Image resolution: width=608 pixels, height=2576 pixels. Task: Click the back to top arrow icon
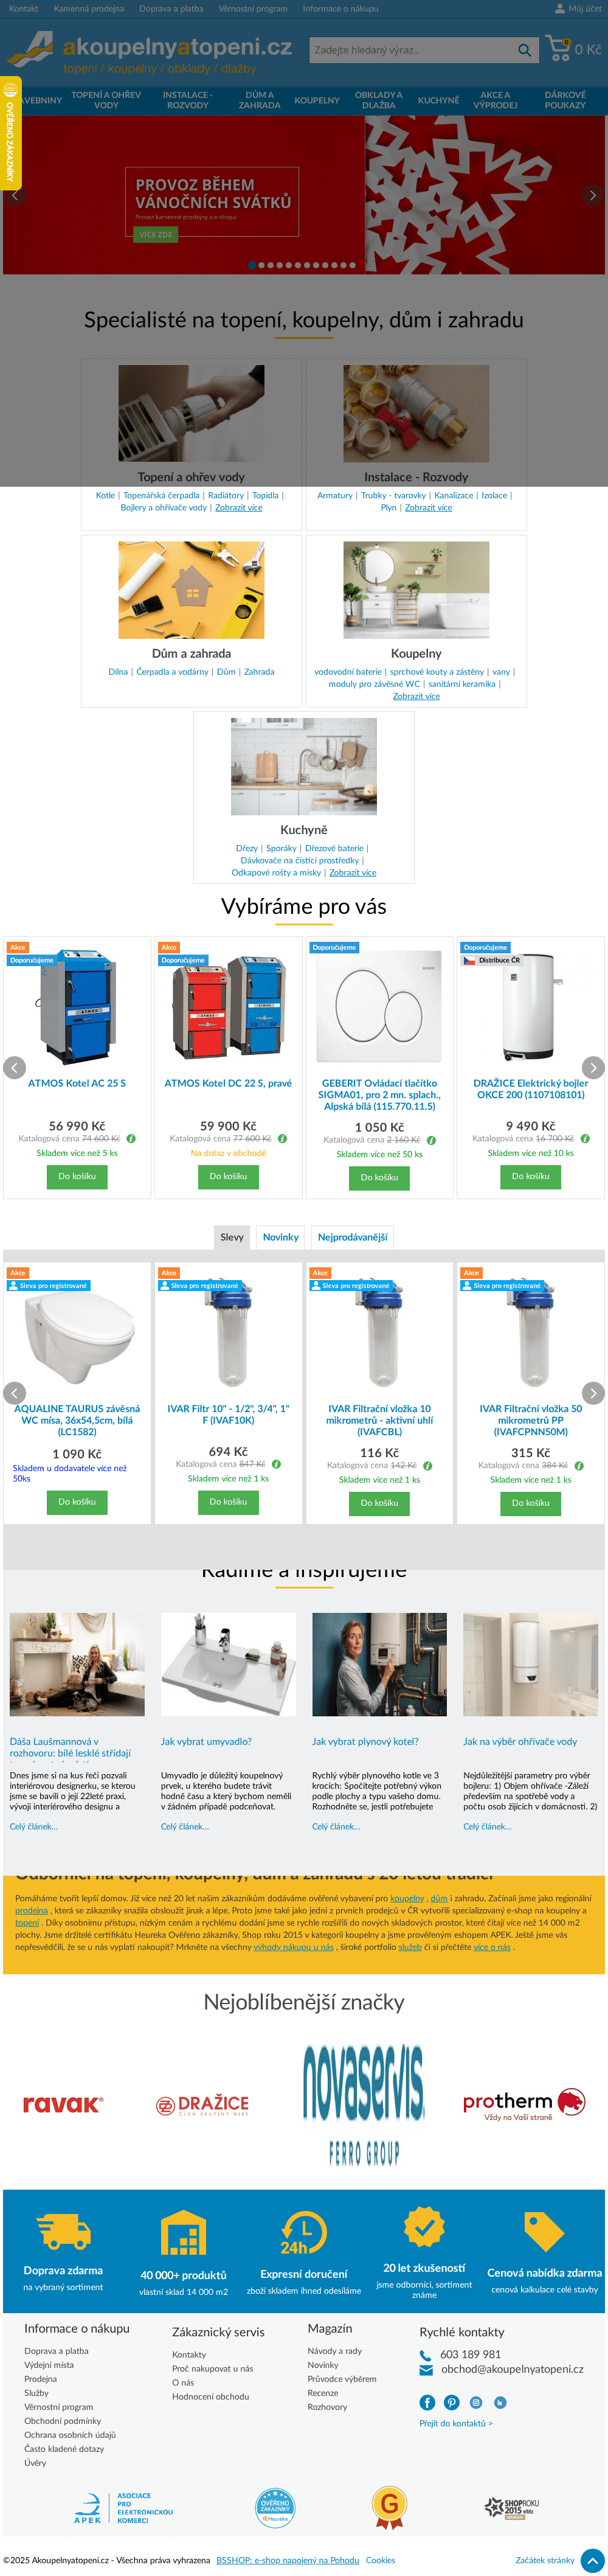[x=592, y=2560]
